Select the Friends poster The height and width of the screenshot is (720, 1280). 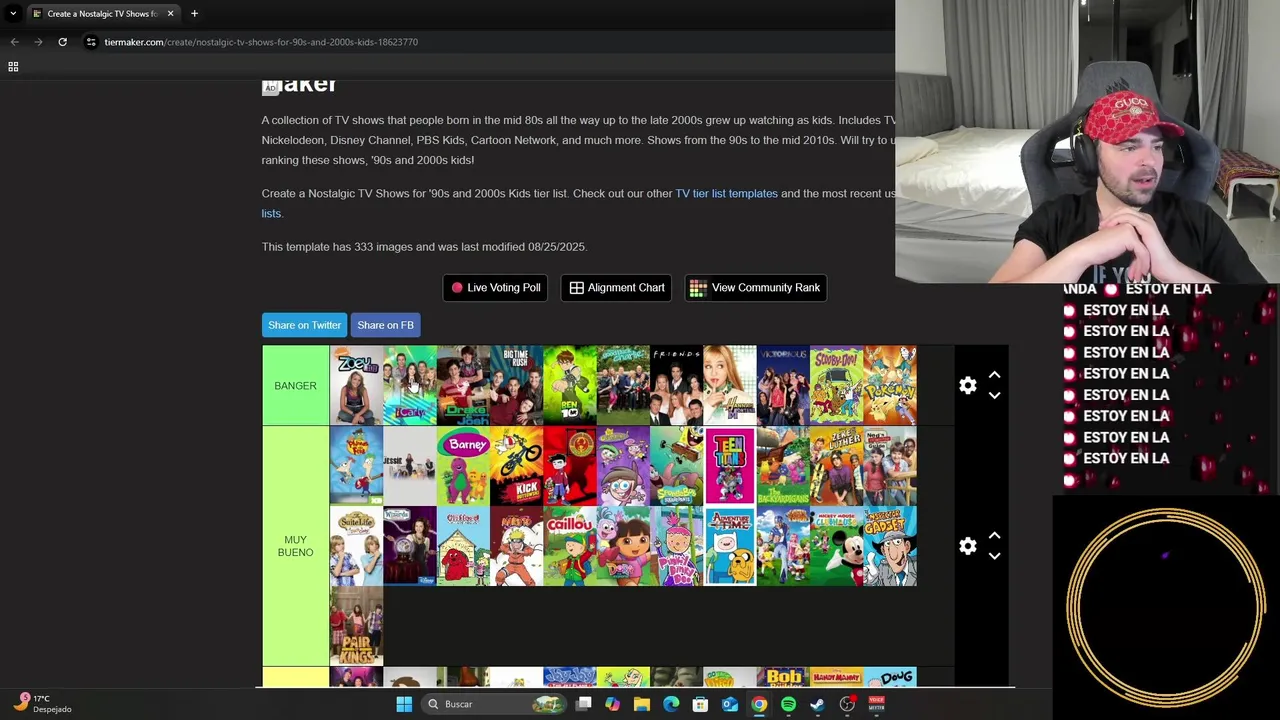[676, 386]
